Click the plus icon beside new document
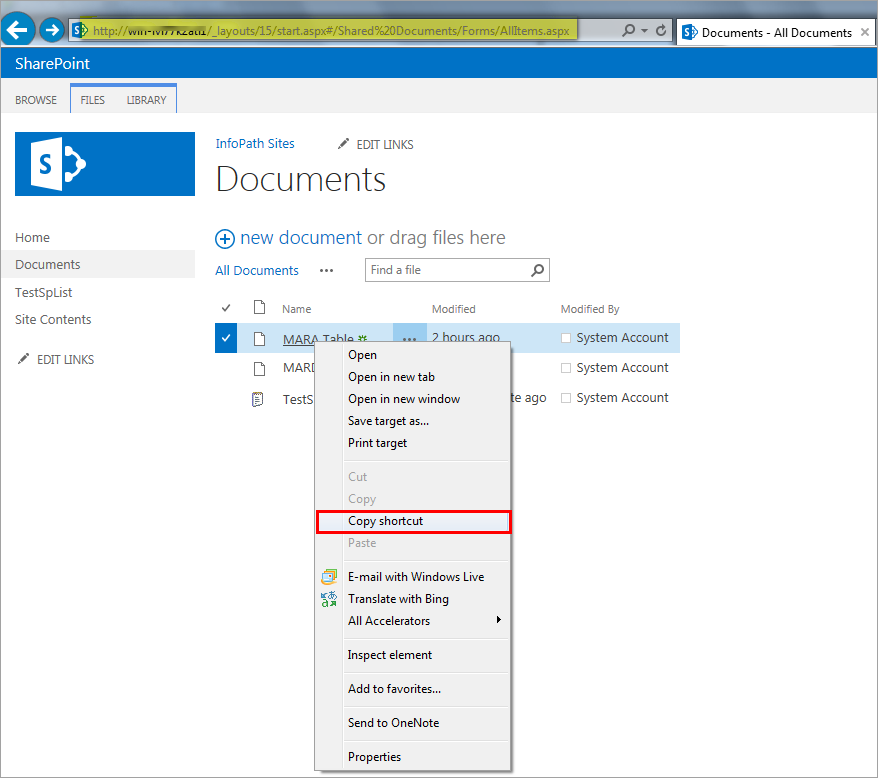878x778 pixels. (x=226, y=239)
